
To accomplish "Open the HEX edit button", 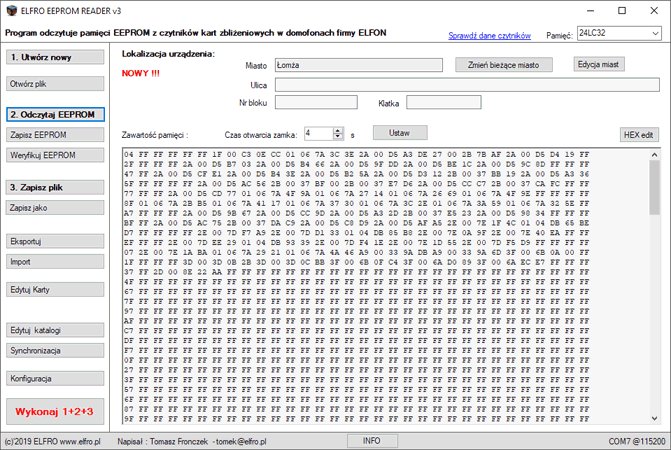I will [639, 135].
